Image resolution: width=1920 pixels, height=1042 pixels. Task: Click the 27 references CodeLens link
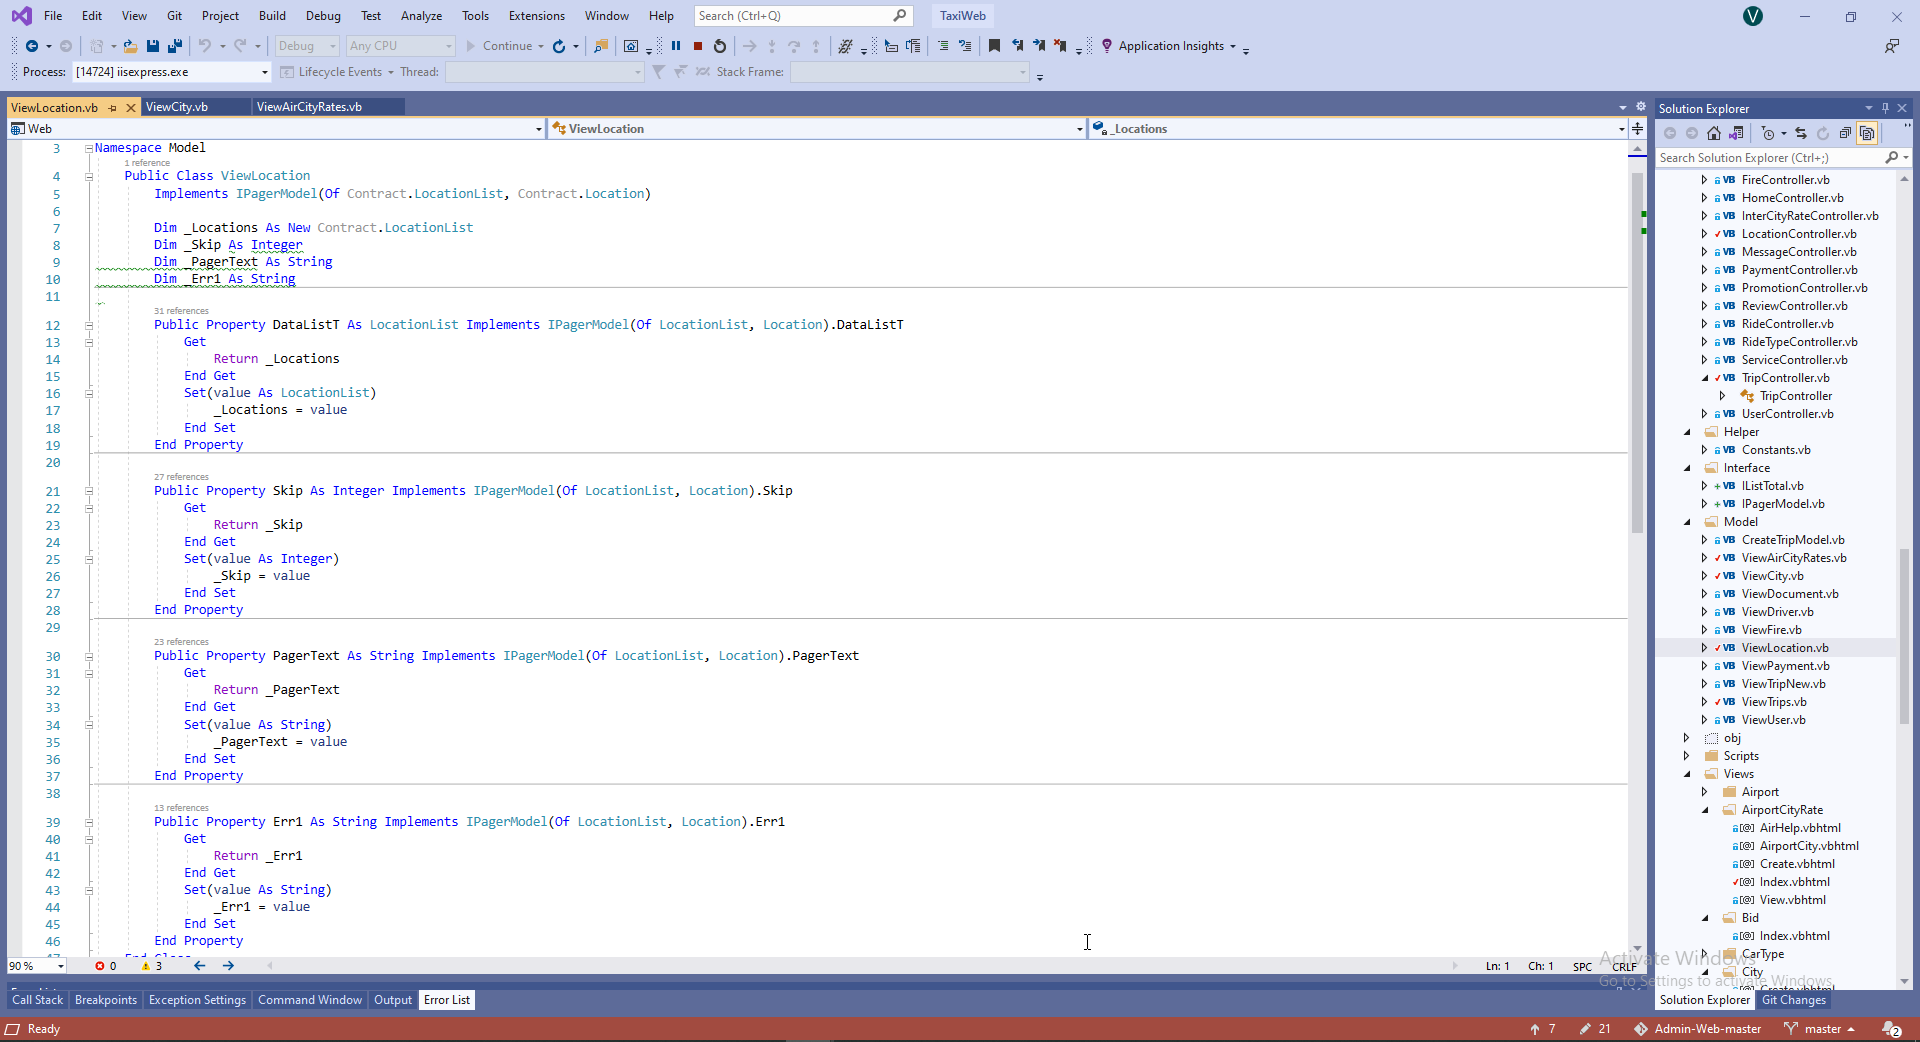tap(181, 477)
